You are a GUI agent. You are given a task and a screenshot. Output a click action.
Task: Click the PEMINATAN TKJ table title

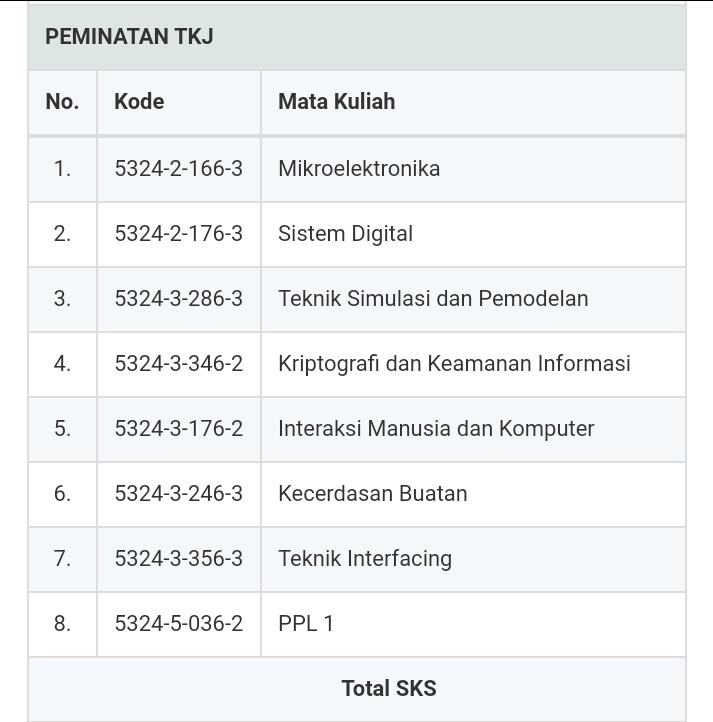click(x=129, y=37)
